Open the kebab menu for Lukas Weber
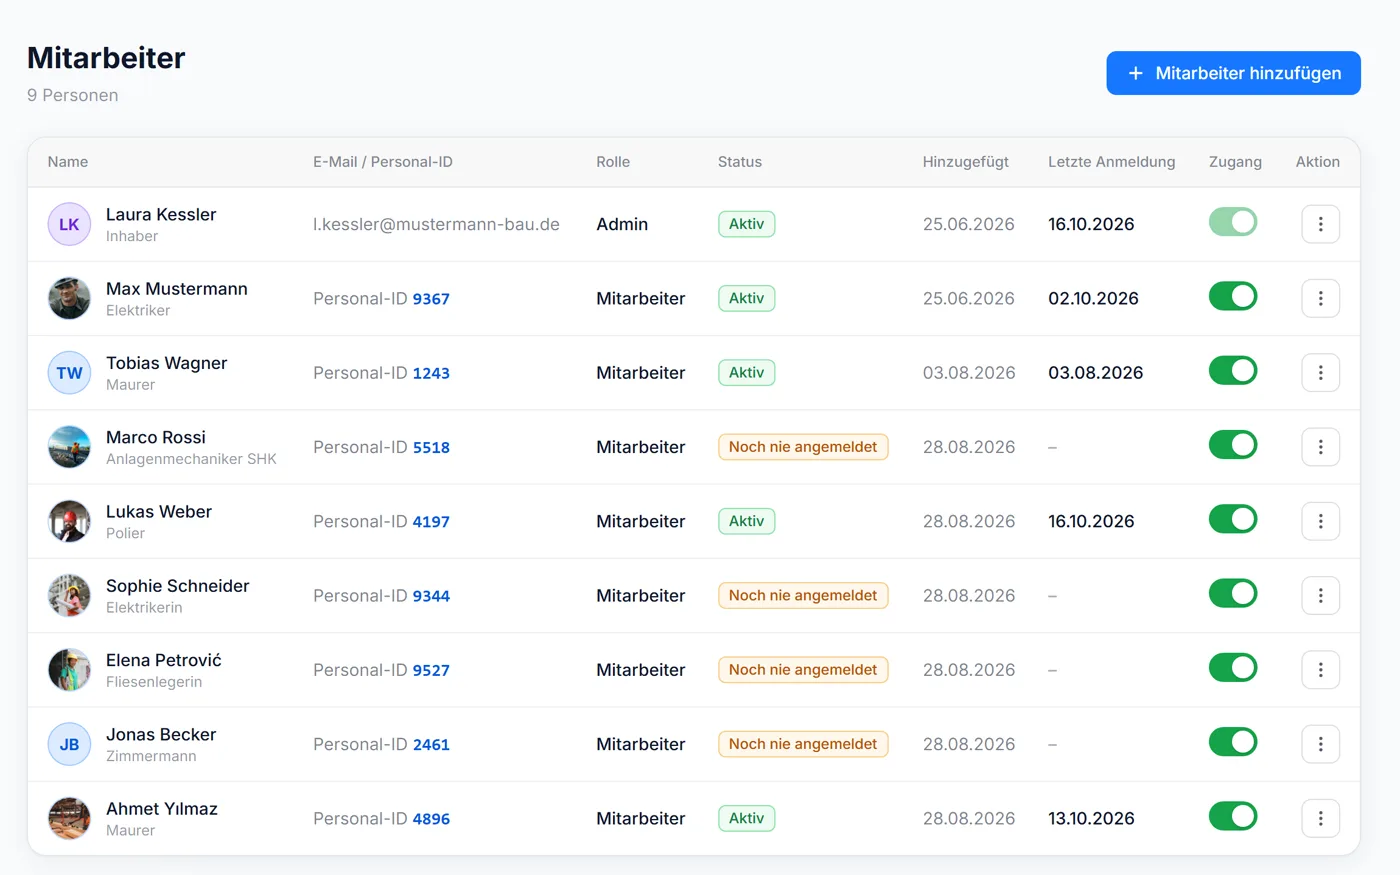This screenshot has width=1400, height=875. coord(1320,521)
